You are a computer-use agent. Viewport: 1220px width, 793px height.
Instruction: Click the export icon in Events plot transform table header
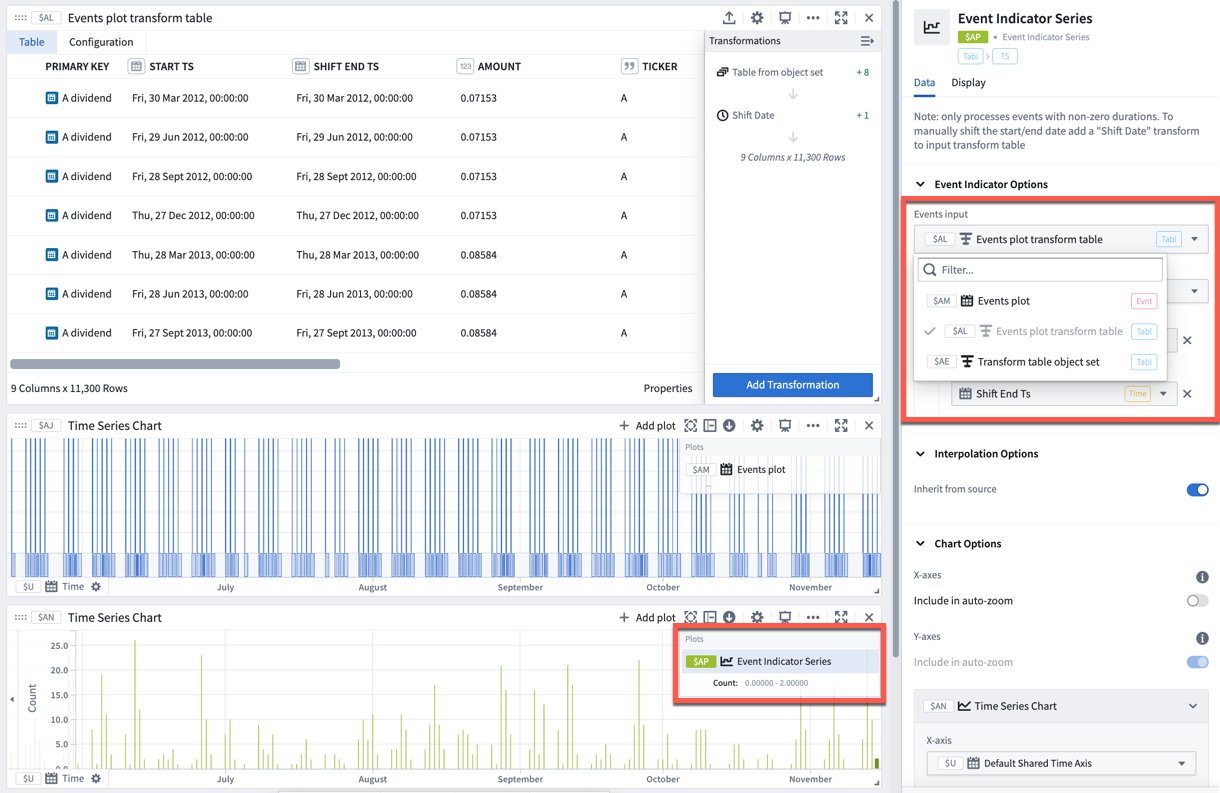[x=729, y=18]
